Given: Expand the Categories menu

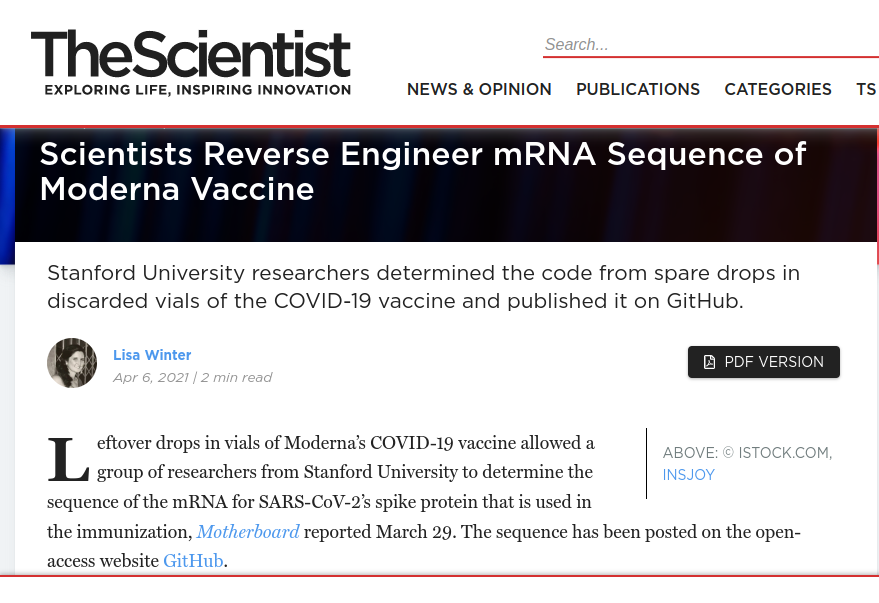Looking at the screenshot, I should coord(778,89).
